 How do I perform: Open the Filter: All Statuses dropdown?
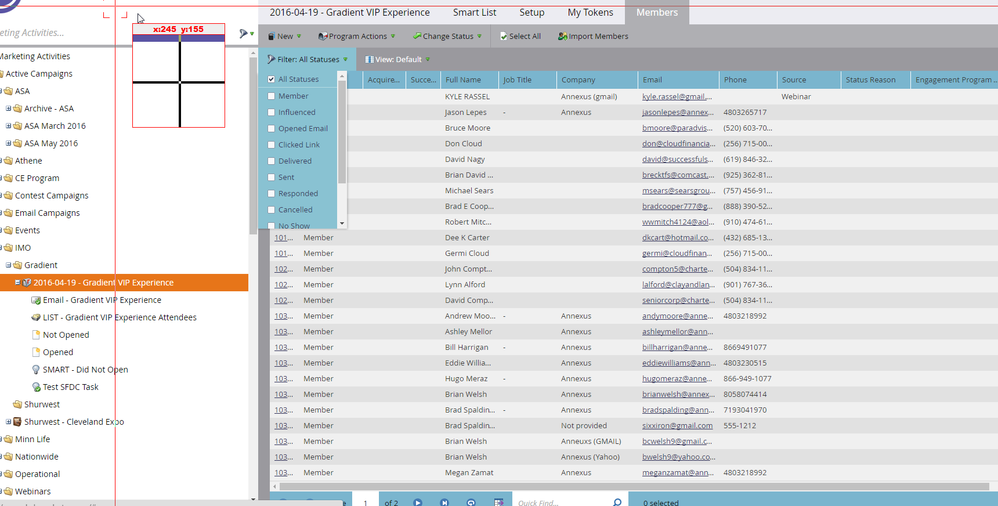coord(307,60)
